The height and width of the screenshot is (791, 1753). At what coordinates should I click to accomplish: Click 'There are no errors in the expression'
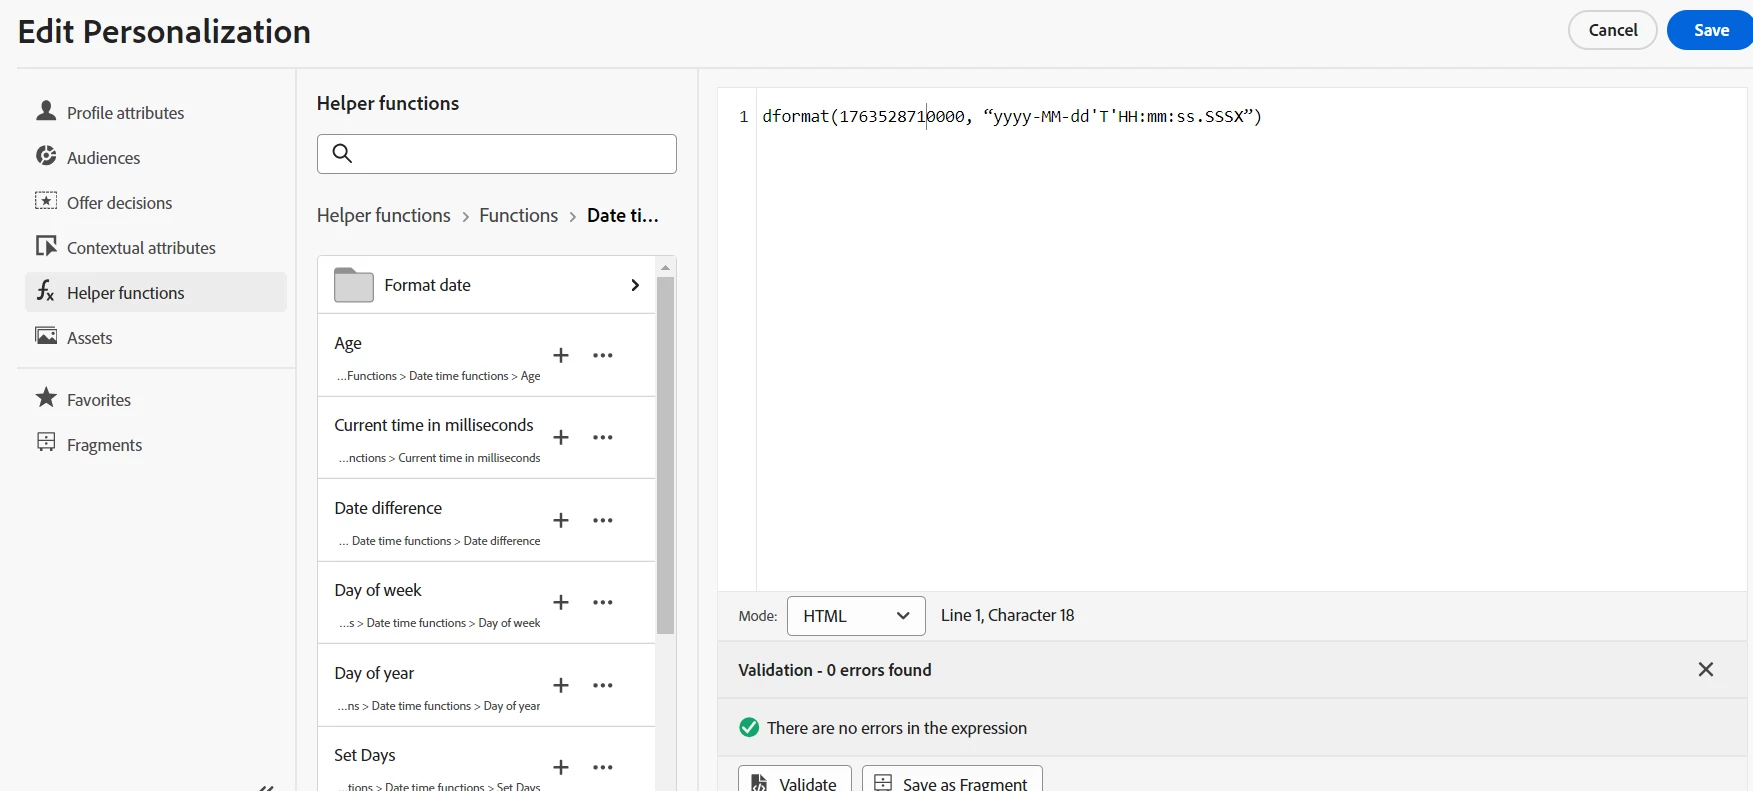[x=897, y=728]
